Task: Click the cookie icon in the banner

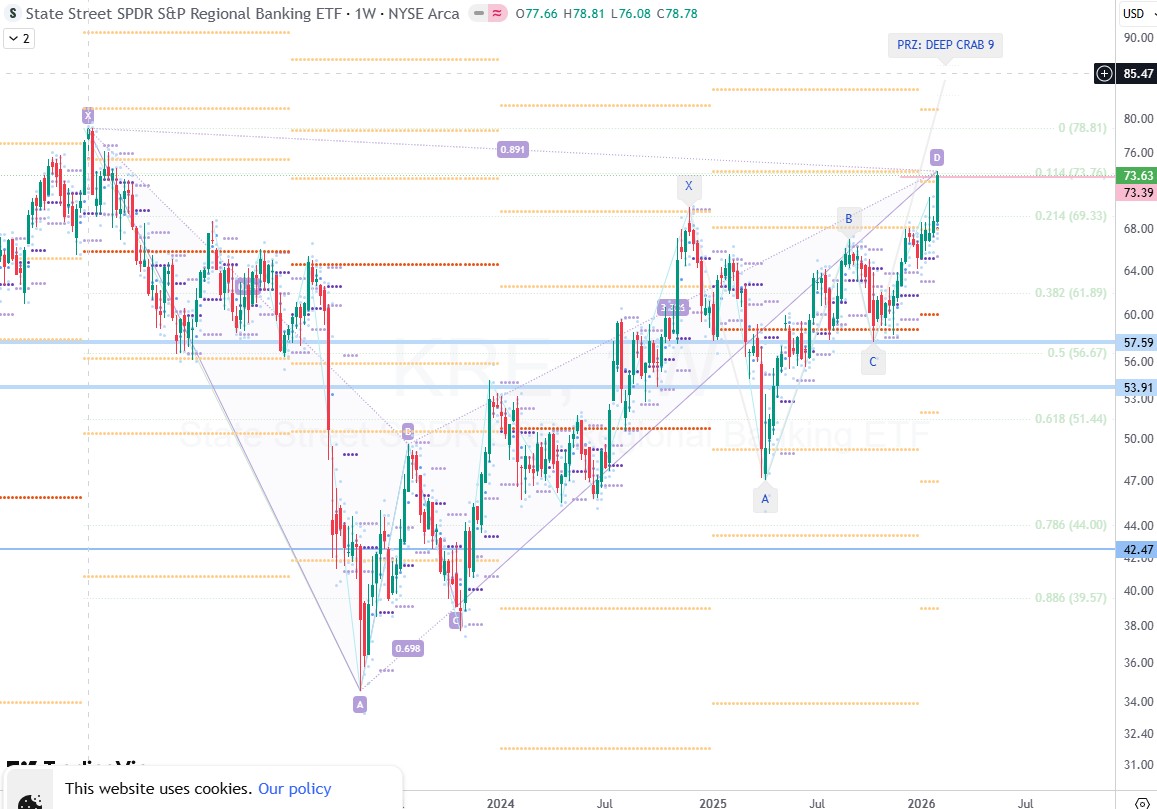Action: pos(30,798)
